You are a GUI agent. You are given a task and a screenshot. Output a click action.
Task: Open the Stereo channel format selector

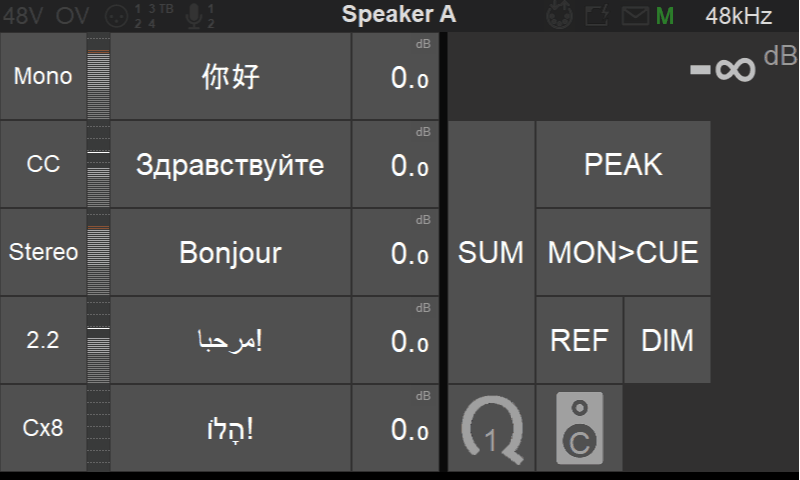[43, 252]
